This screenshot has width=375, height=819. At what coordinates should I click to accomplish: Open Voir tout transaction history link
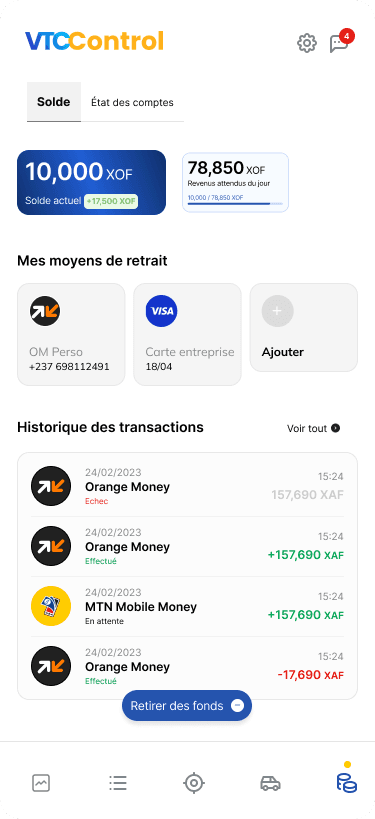(x=313, y=428)
